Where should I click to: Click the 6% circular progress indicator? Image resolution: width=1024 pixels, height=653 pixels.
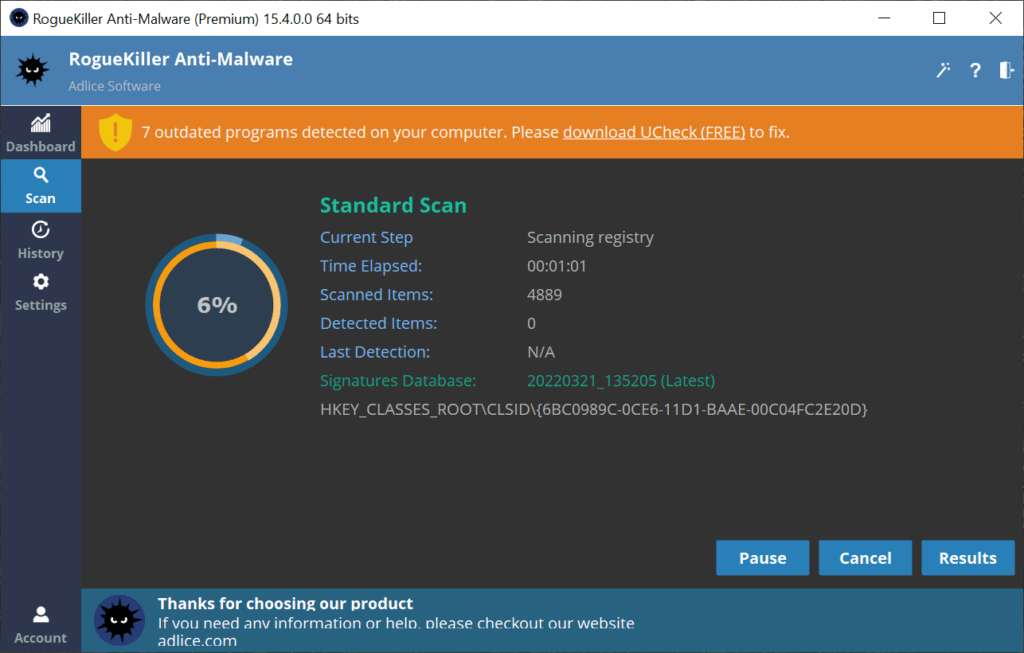[217, 305]
